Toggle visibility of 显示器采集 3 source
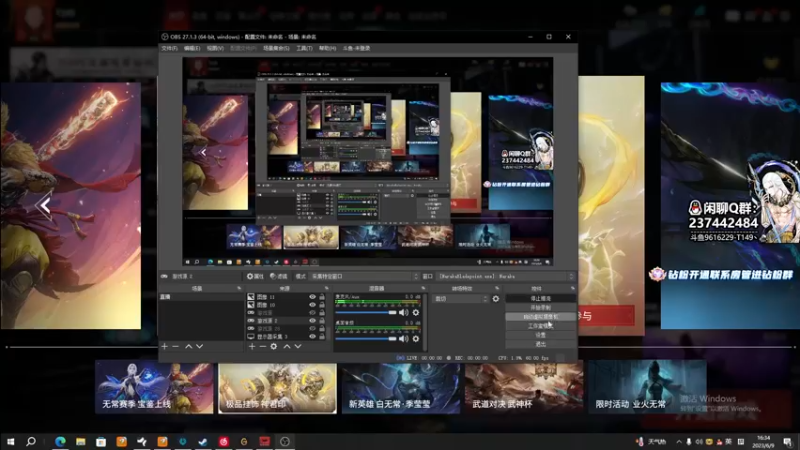The height and width of the screenshot is (450, 800). click(312, 337)
